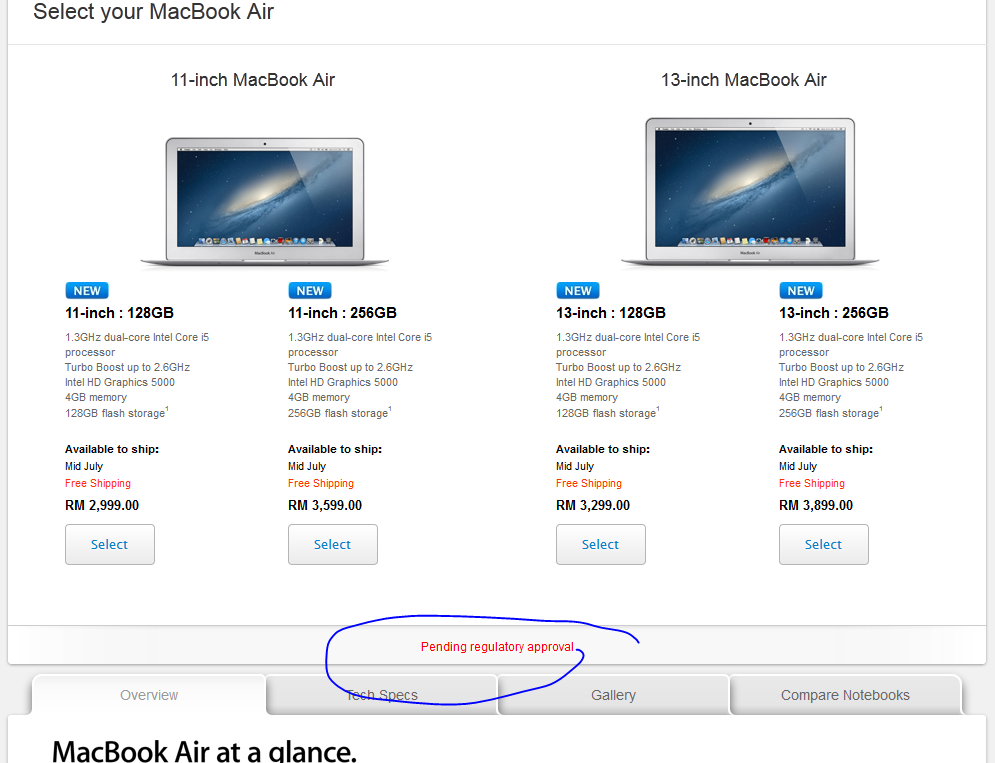Select the 11-inch 128GB model button
The image size is (995, 763).
110,544
